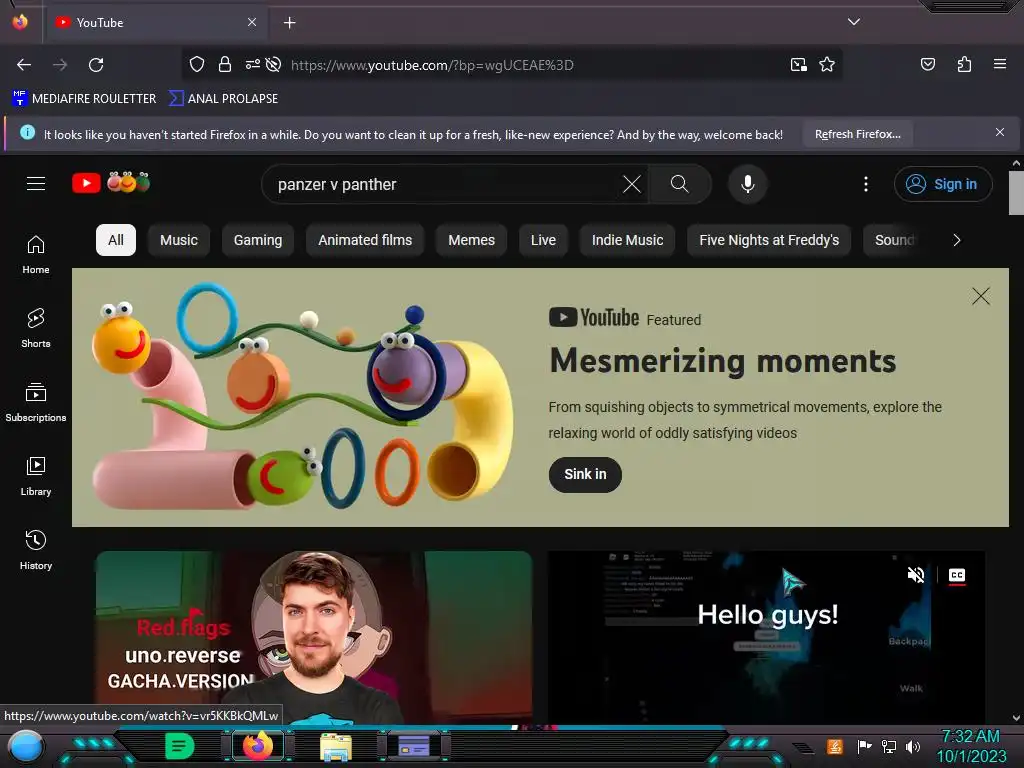Click the YouTube logo
Viewport: 1024px width, 768px height.
pos(111,183)
